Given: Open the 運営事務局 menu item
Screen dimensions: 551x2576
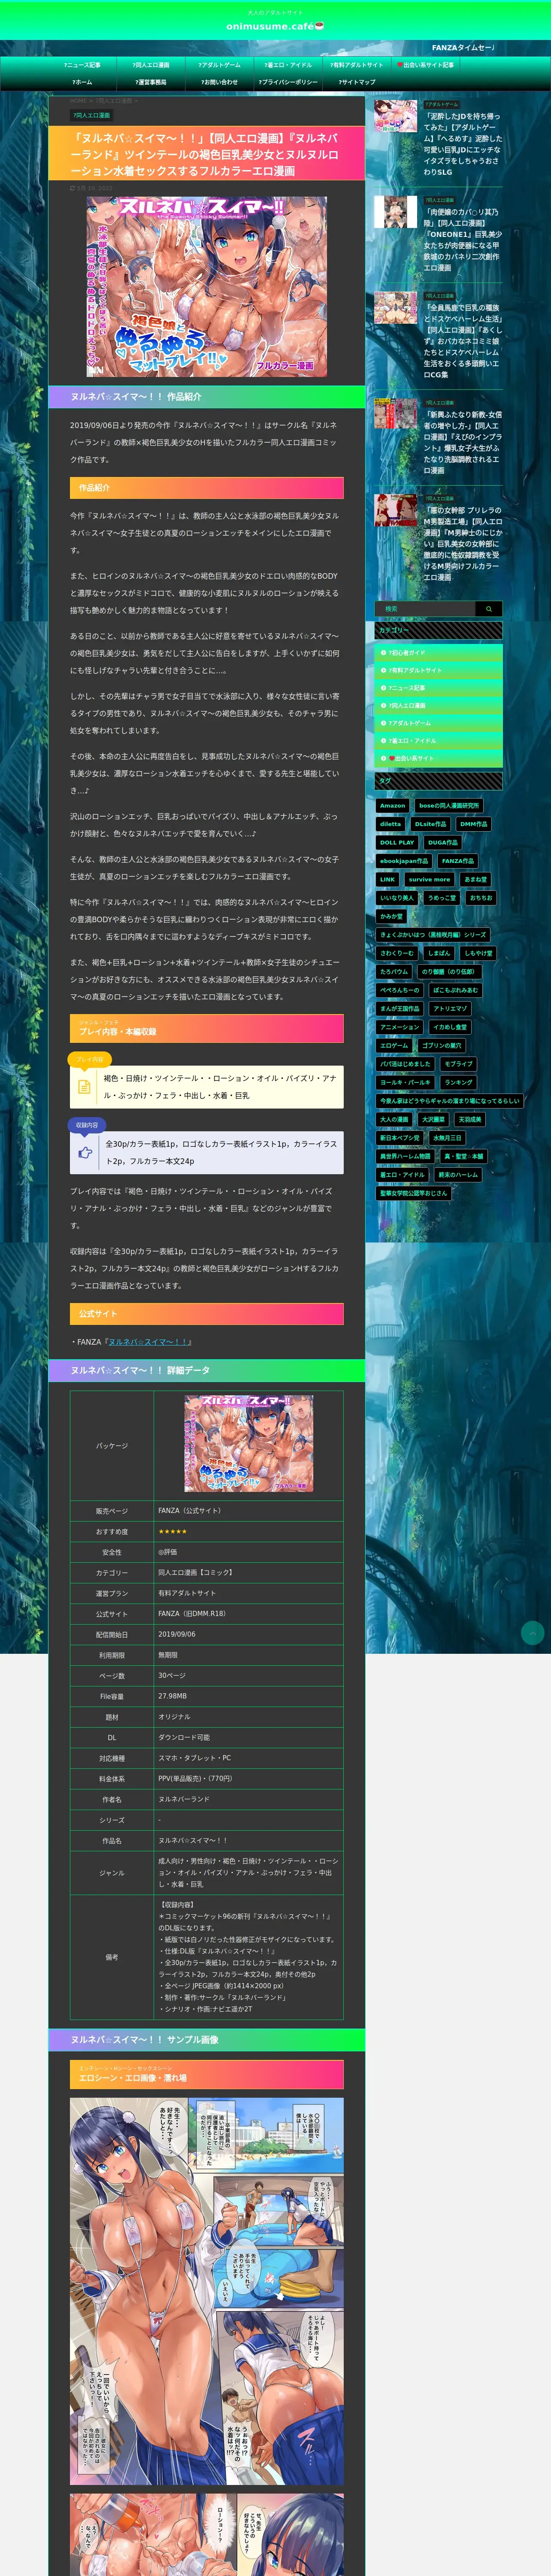Looking at the screenshot, I should [151, 82].
